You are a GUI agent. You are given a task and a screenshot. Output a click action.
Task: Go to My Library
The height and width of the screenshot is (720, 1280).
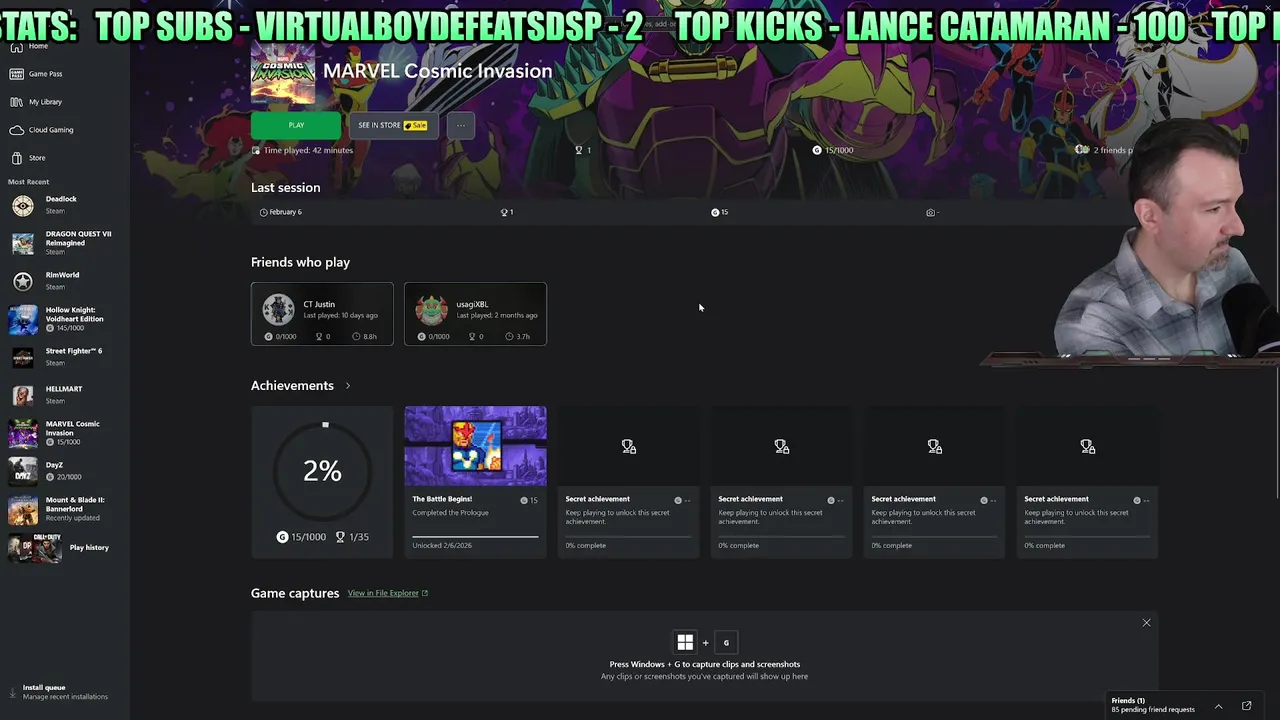45,102
